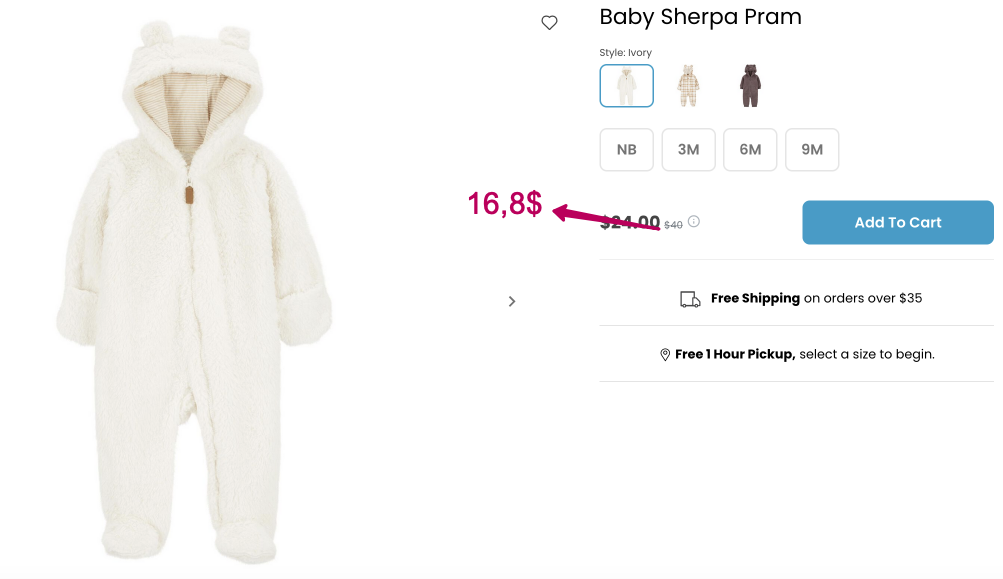Viewport: 1003px width, 579px height.
Task: Click the shipping truck icon
Action: 690,299
